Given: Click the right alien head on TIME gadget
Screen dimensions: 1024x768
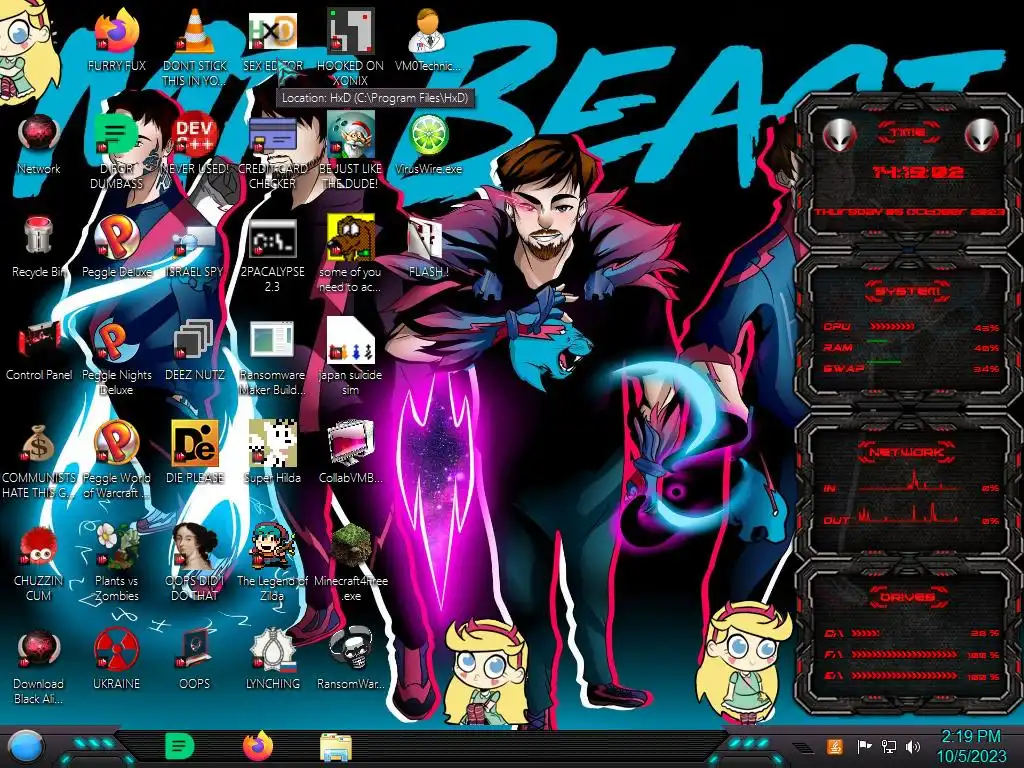Looking at the screenshot, I should [982, 135].
